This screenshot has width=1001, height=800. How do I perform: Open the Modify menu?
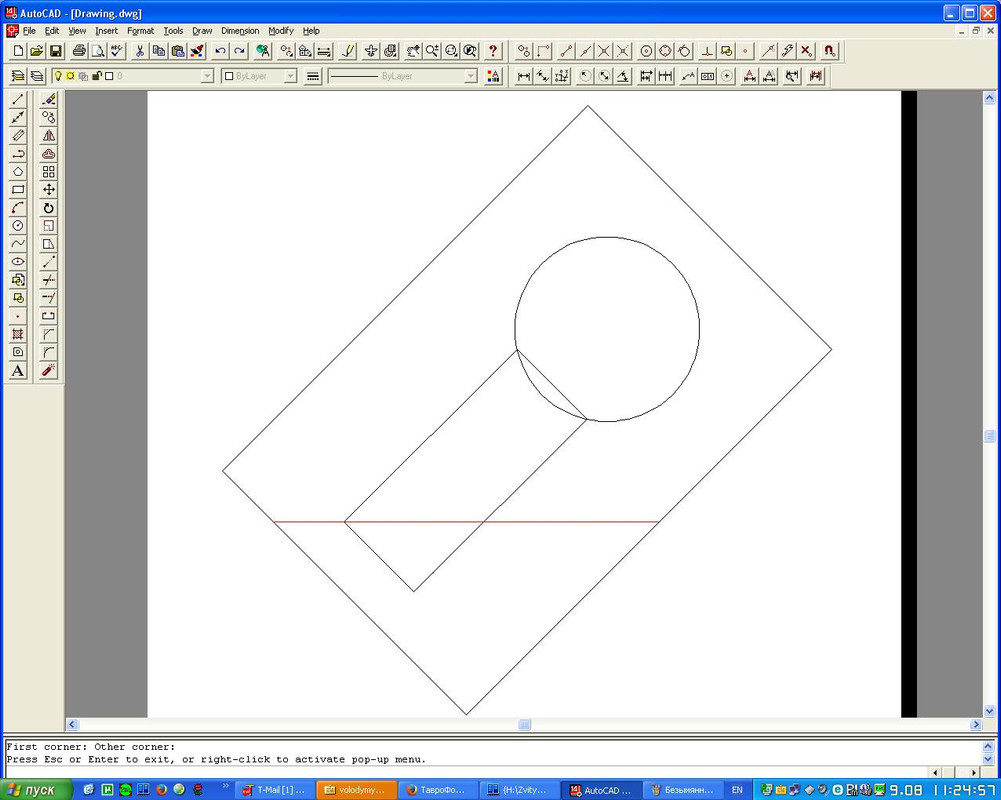point(281,31)
